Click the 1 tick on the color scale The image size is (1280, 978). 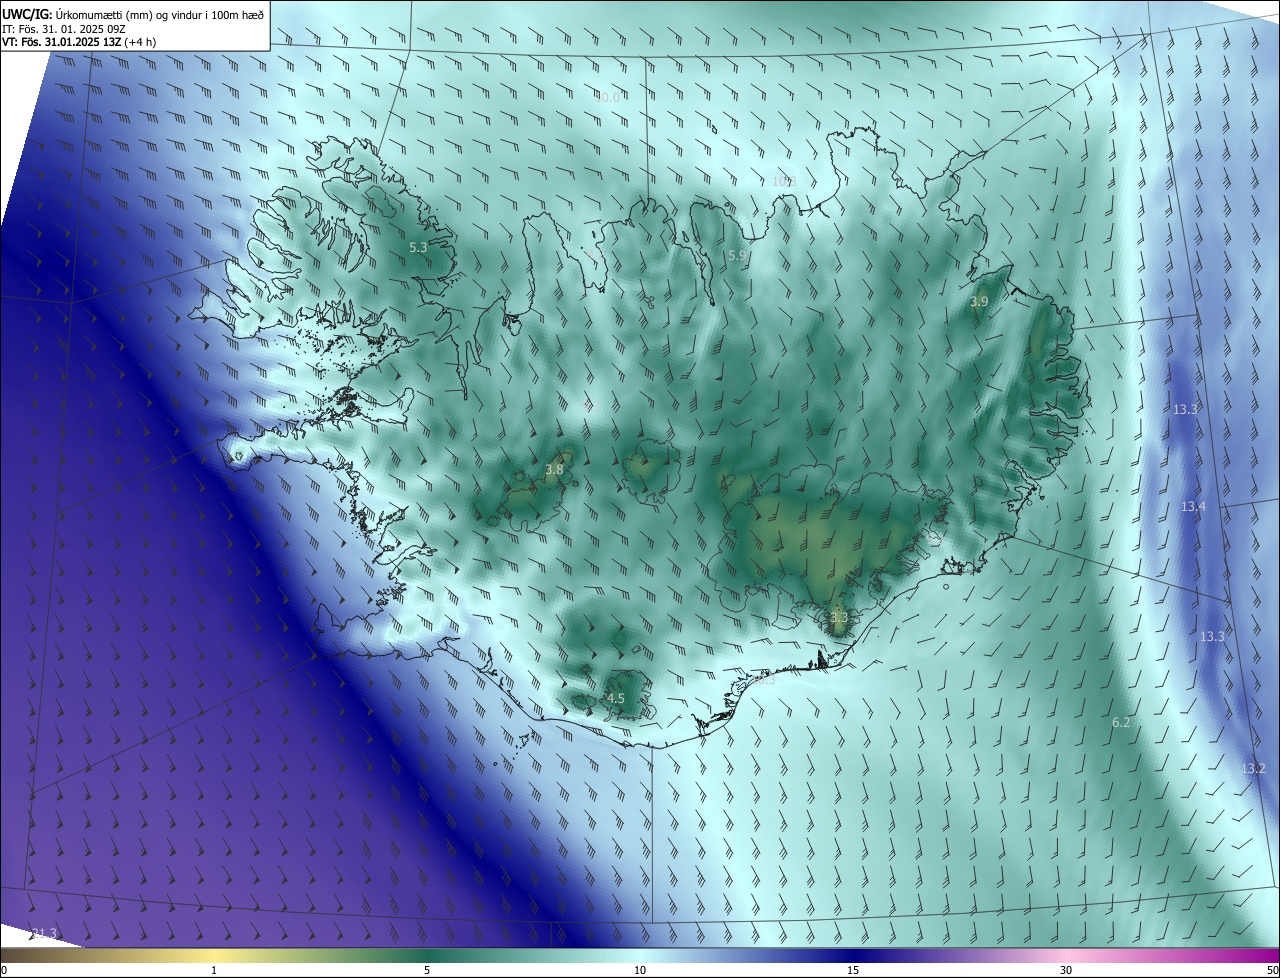coord(214,970)
